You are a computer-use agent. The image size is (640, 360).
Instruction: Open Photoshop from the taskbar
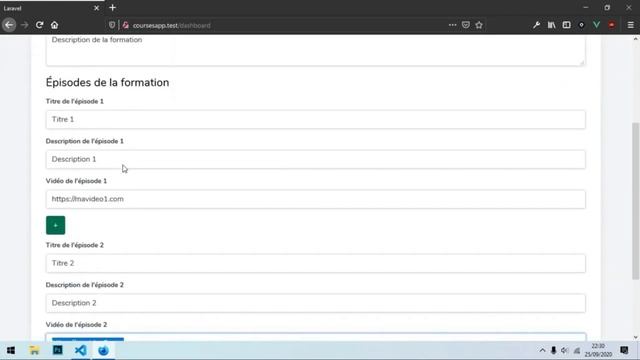pyautogui.click(x=58, y=351)
